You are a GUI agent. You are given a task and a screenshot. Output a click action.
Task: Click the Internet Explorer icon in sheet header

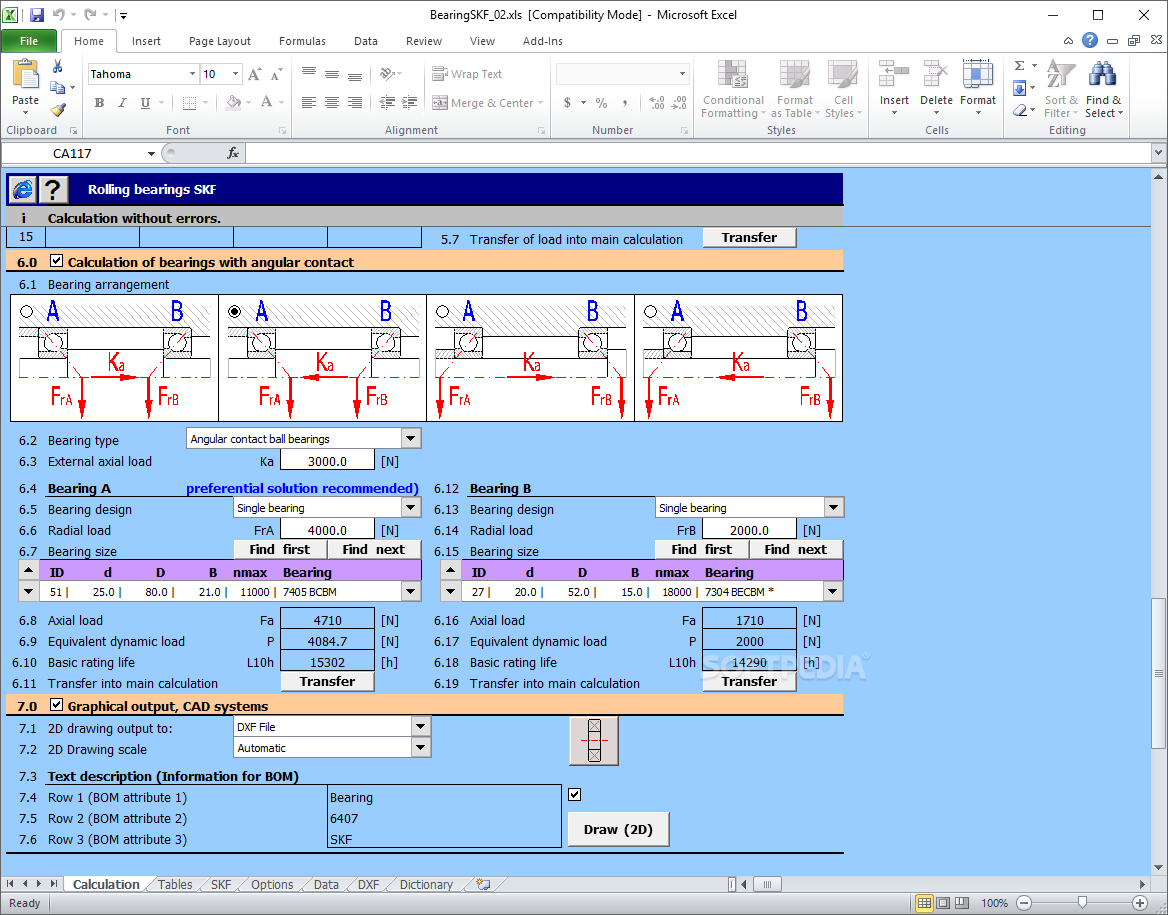tap(22, 189)
